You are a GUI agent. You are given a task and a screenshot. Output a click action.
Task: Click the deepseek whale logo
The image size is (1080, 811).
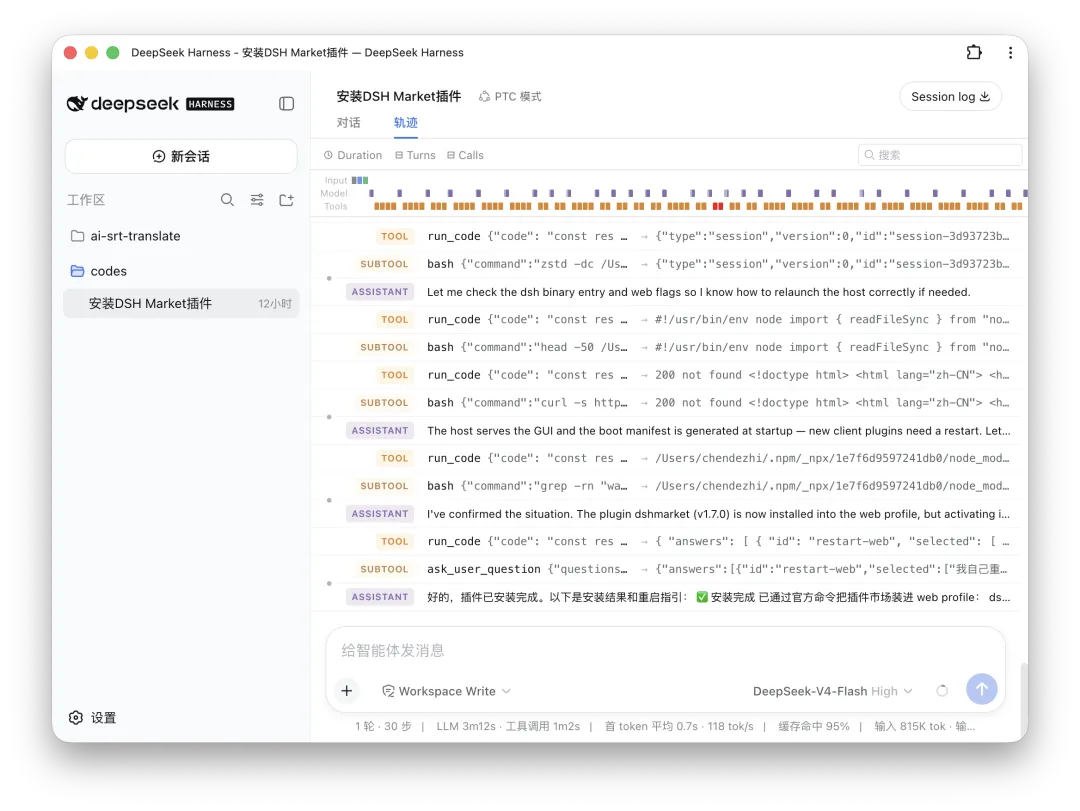pyautogui.click(x=76, y=103)
